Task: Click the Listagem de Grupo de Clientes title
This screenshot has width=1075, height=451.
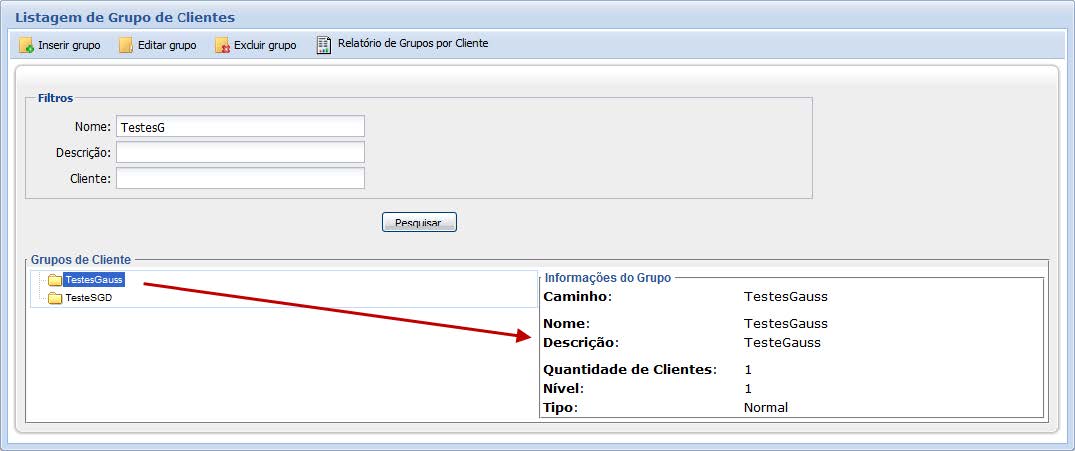Action: [125, 17]
